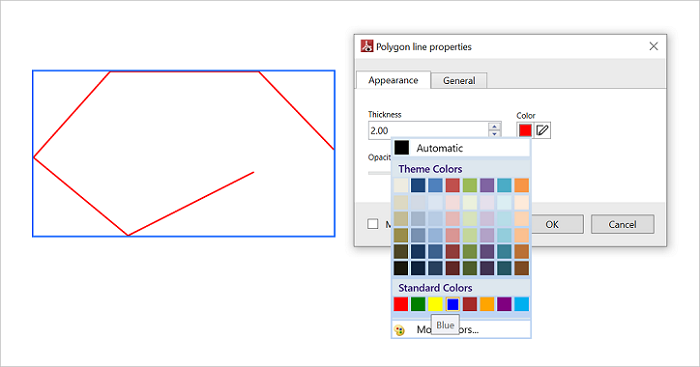The height and width of the screenshot is (367, 700).
Task: Click the app icon in dialog title bar
Action: 367,46
